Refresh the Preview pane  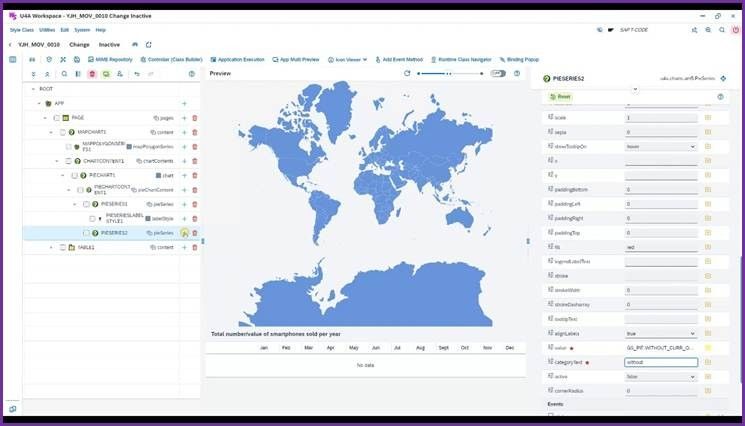[x=407, y=73]
